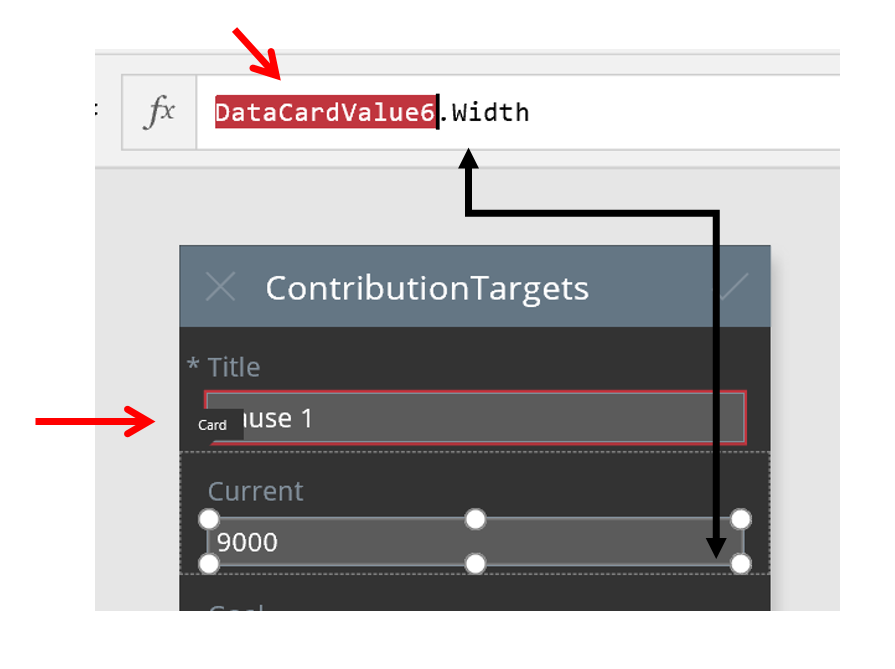Click the Title text input box
This screenshot has height=669, width=895.
[x=500, y=417]
